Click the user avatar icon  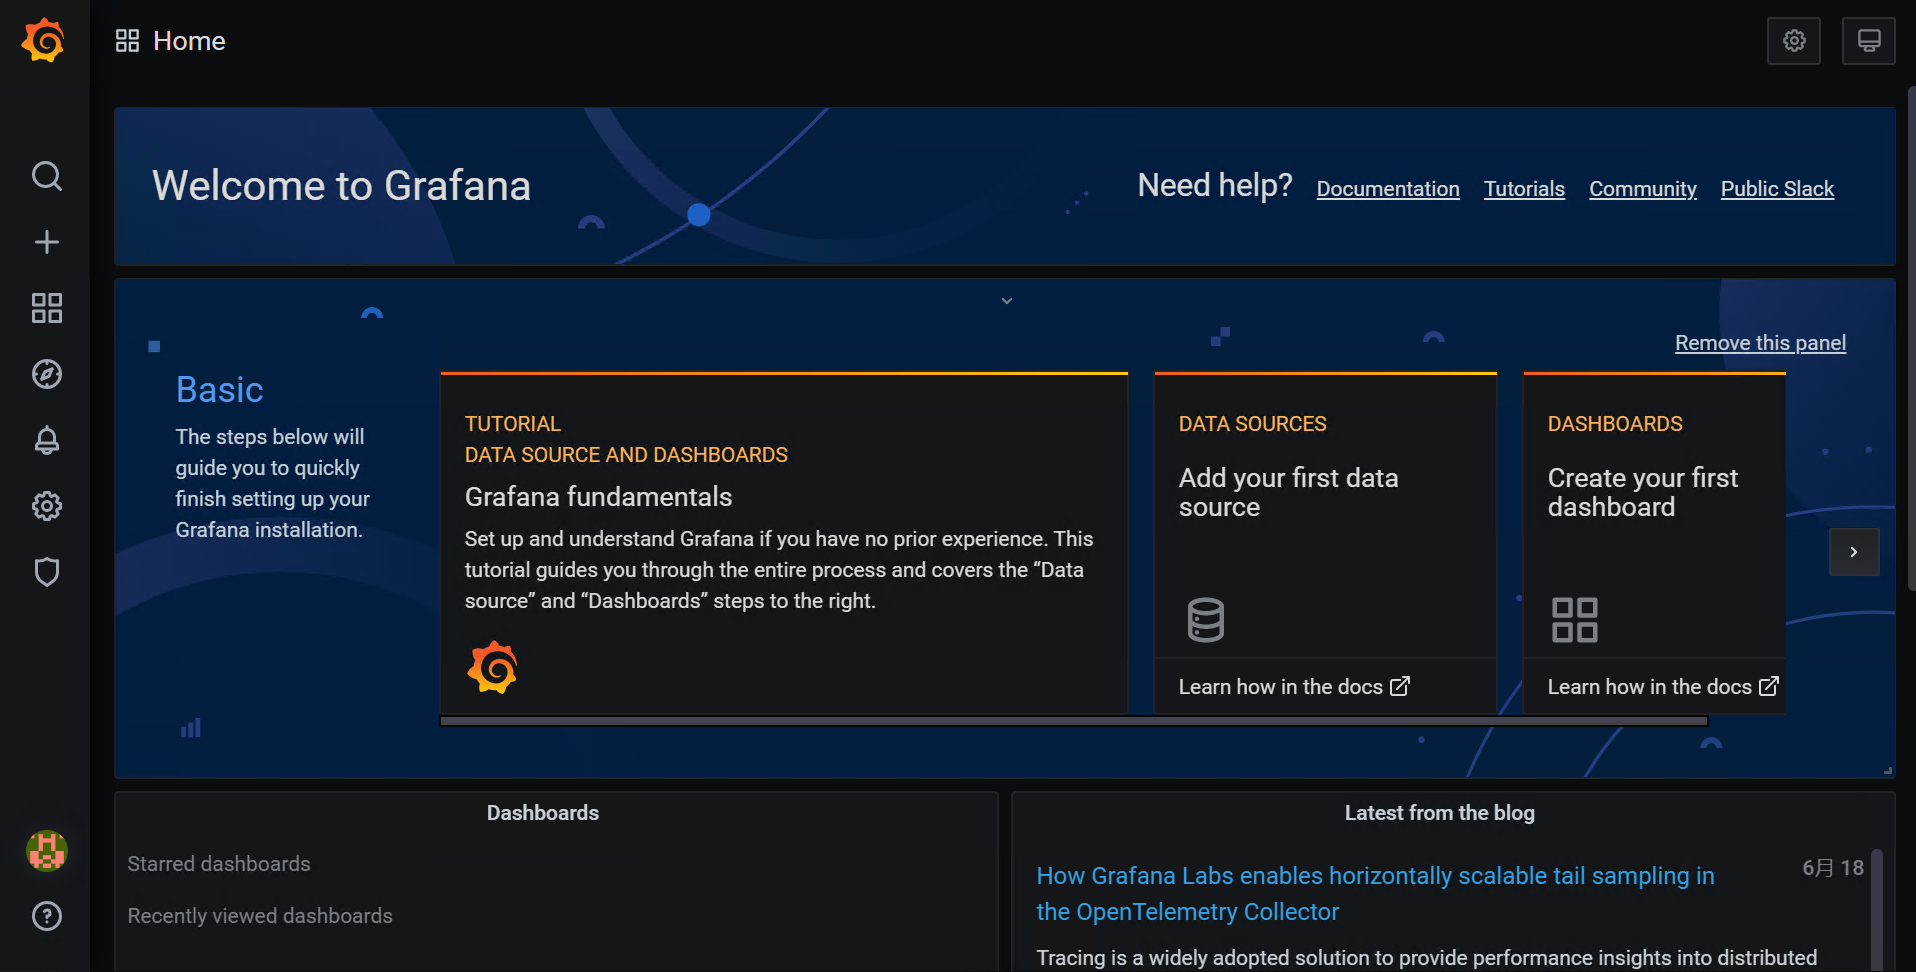click(x=46, y=851)
